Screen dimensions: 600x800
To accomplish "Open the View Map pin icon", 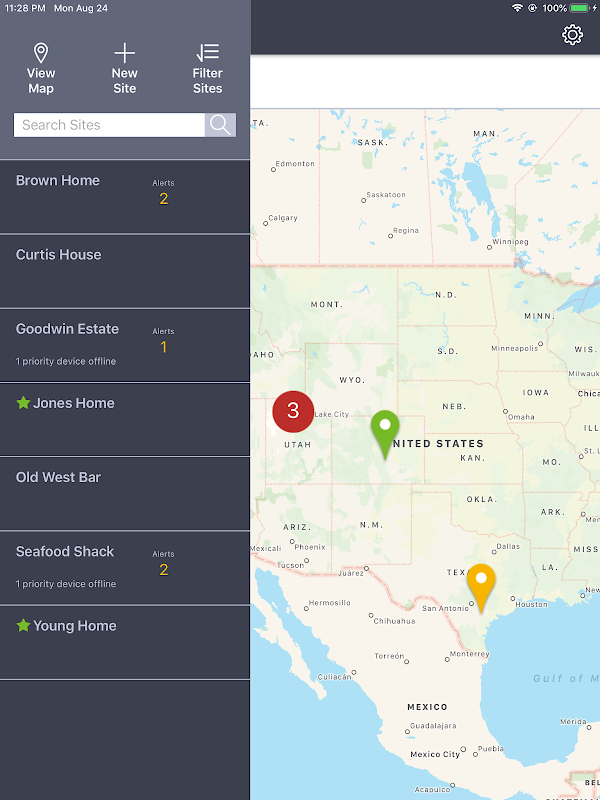I will [x=41, y=53].
